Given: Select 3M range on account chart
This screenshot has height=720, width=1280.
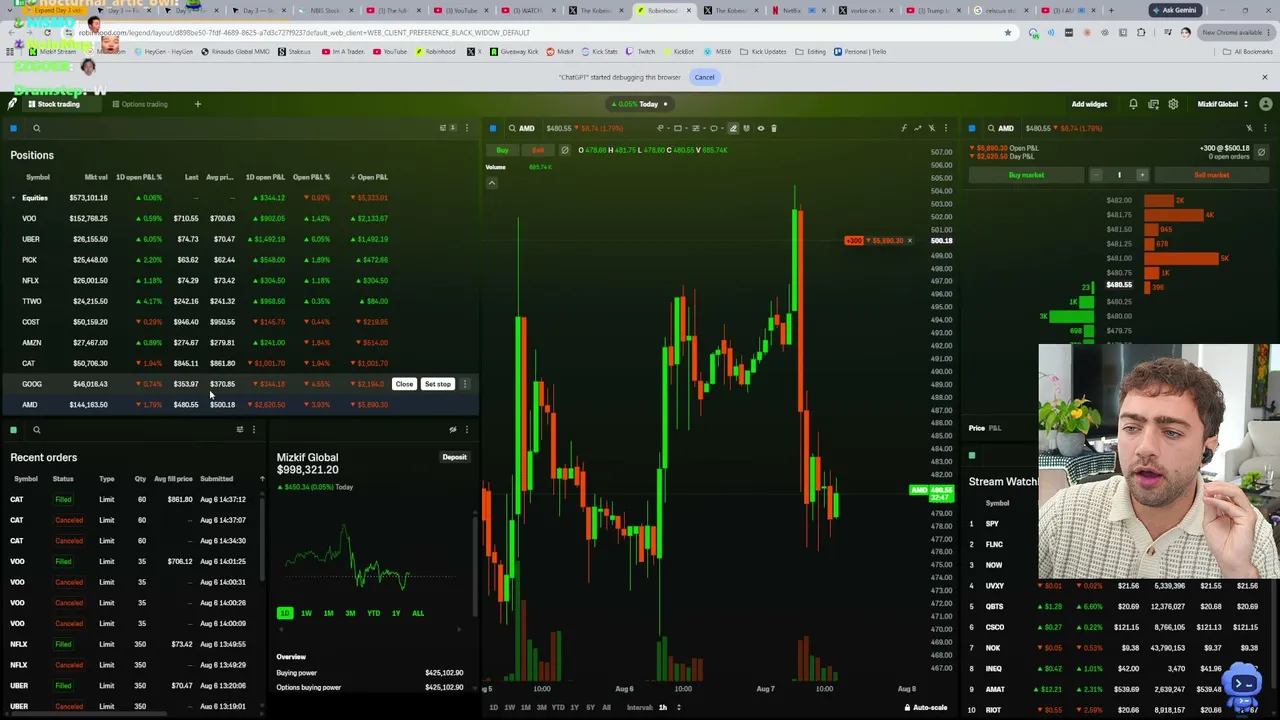Looking at the screenshot, I should 350,613.
